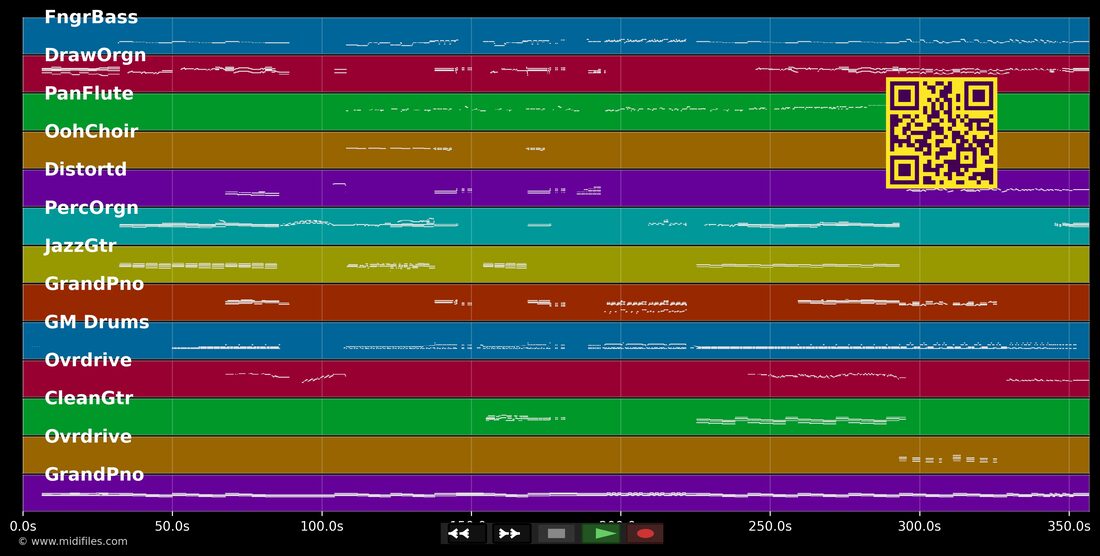Select the OohChoir track label
Viewport: 1100px width, 556px height.
91,131
